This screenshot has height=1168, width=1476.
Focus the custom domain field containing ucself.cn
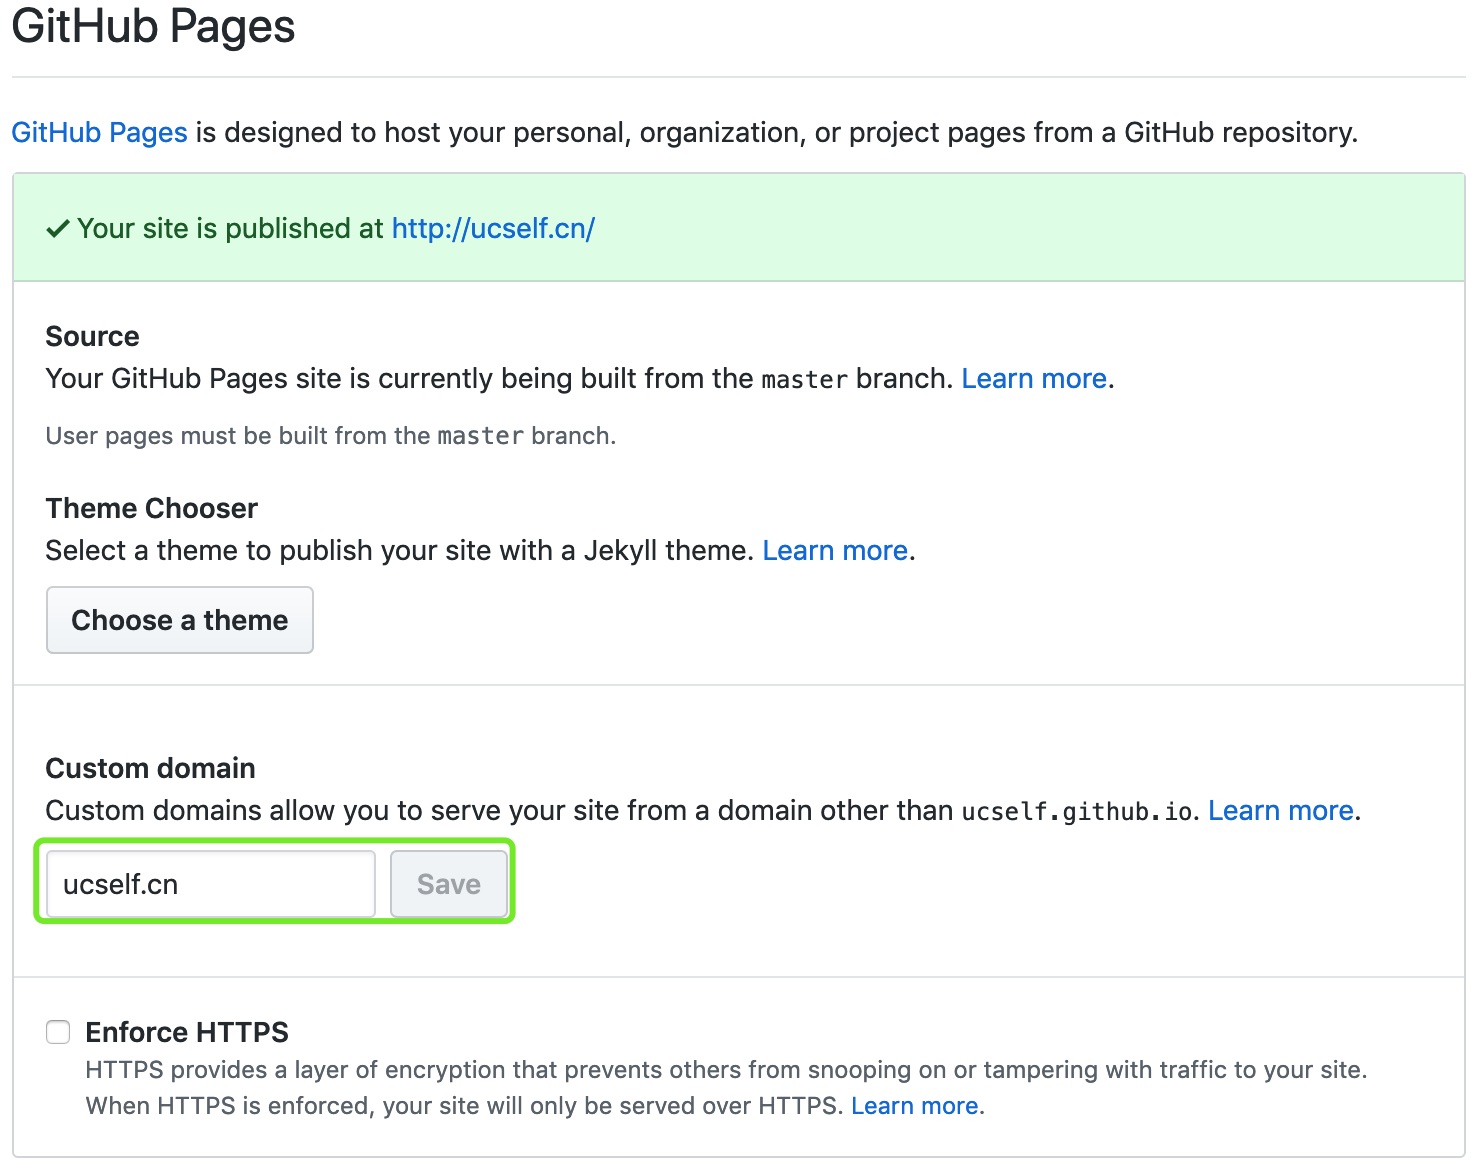[210, 884]
